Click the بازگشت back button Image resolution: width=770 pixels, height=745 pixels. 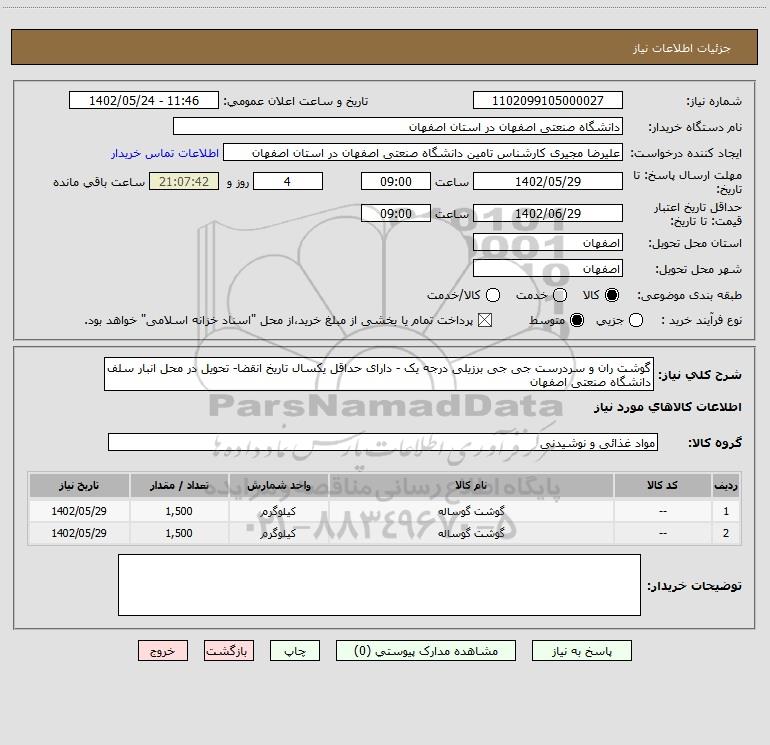(x=229, y=651)
